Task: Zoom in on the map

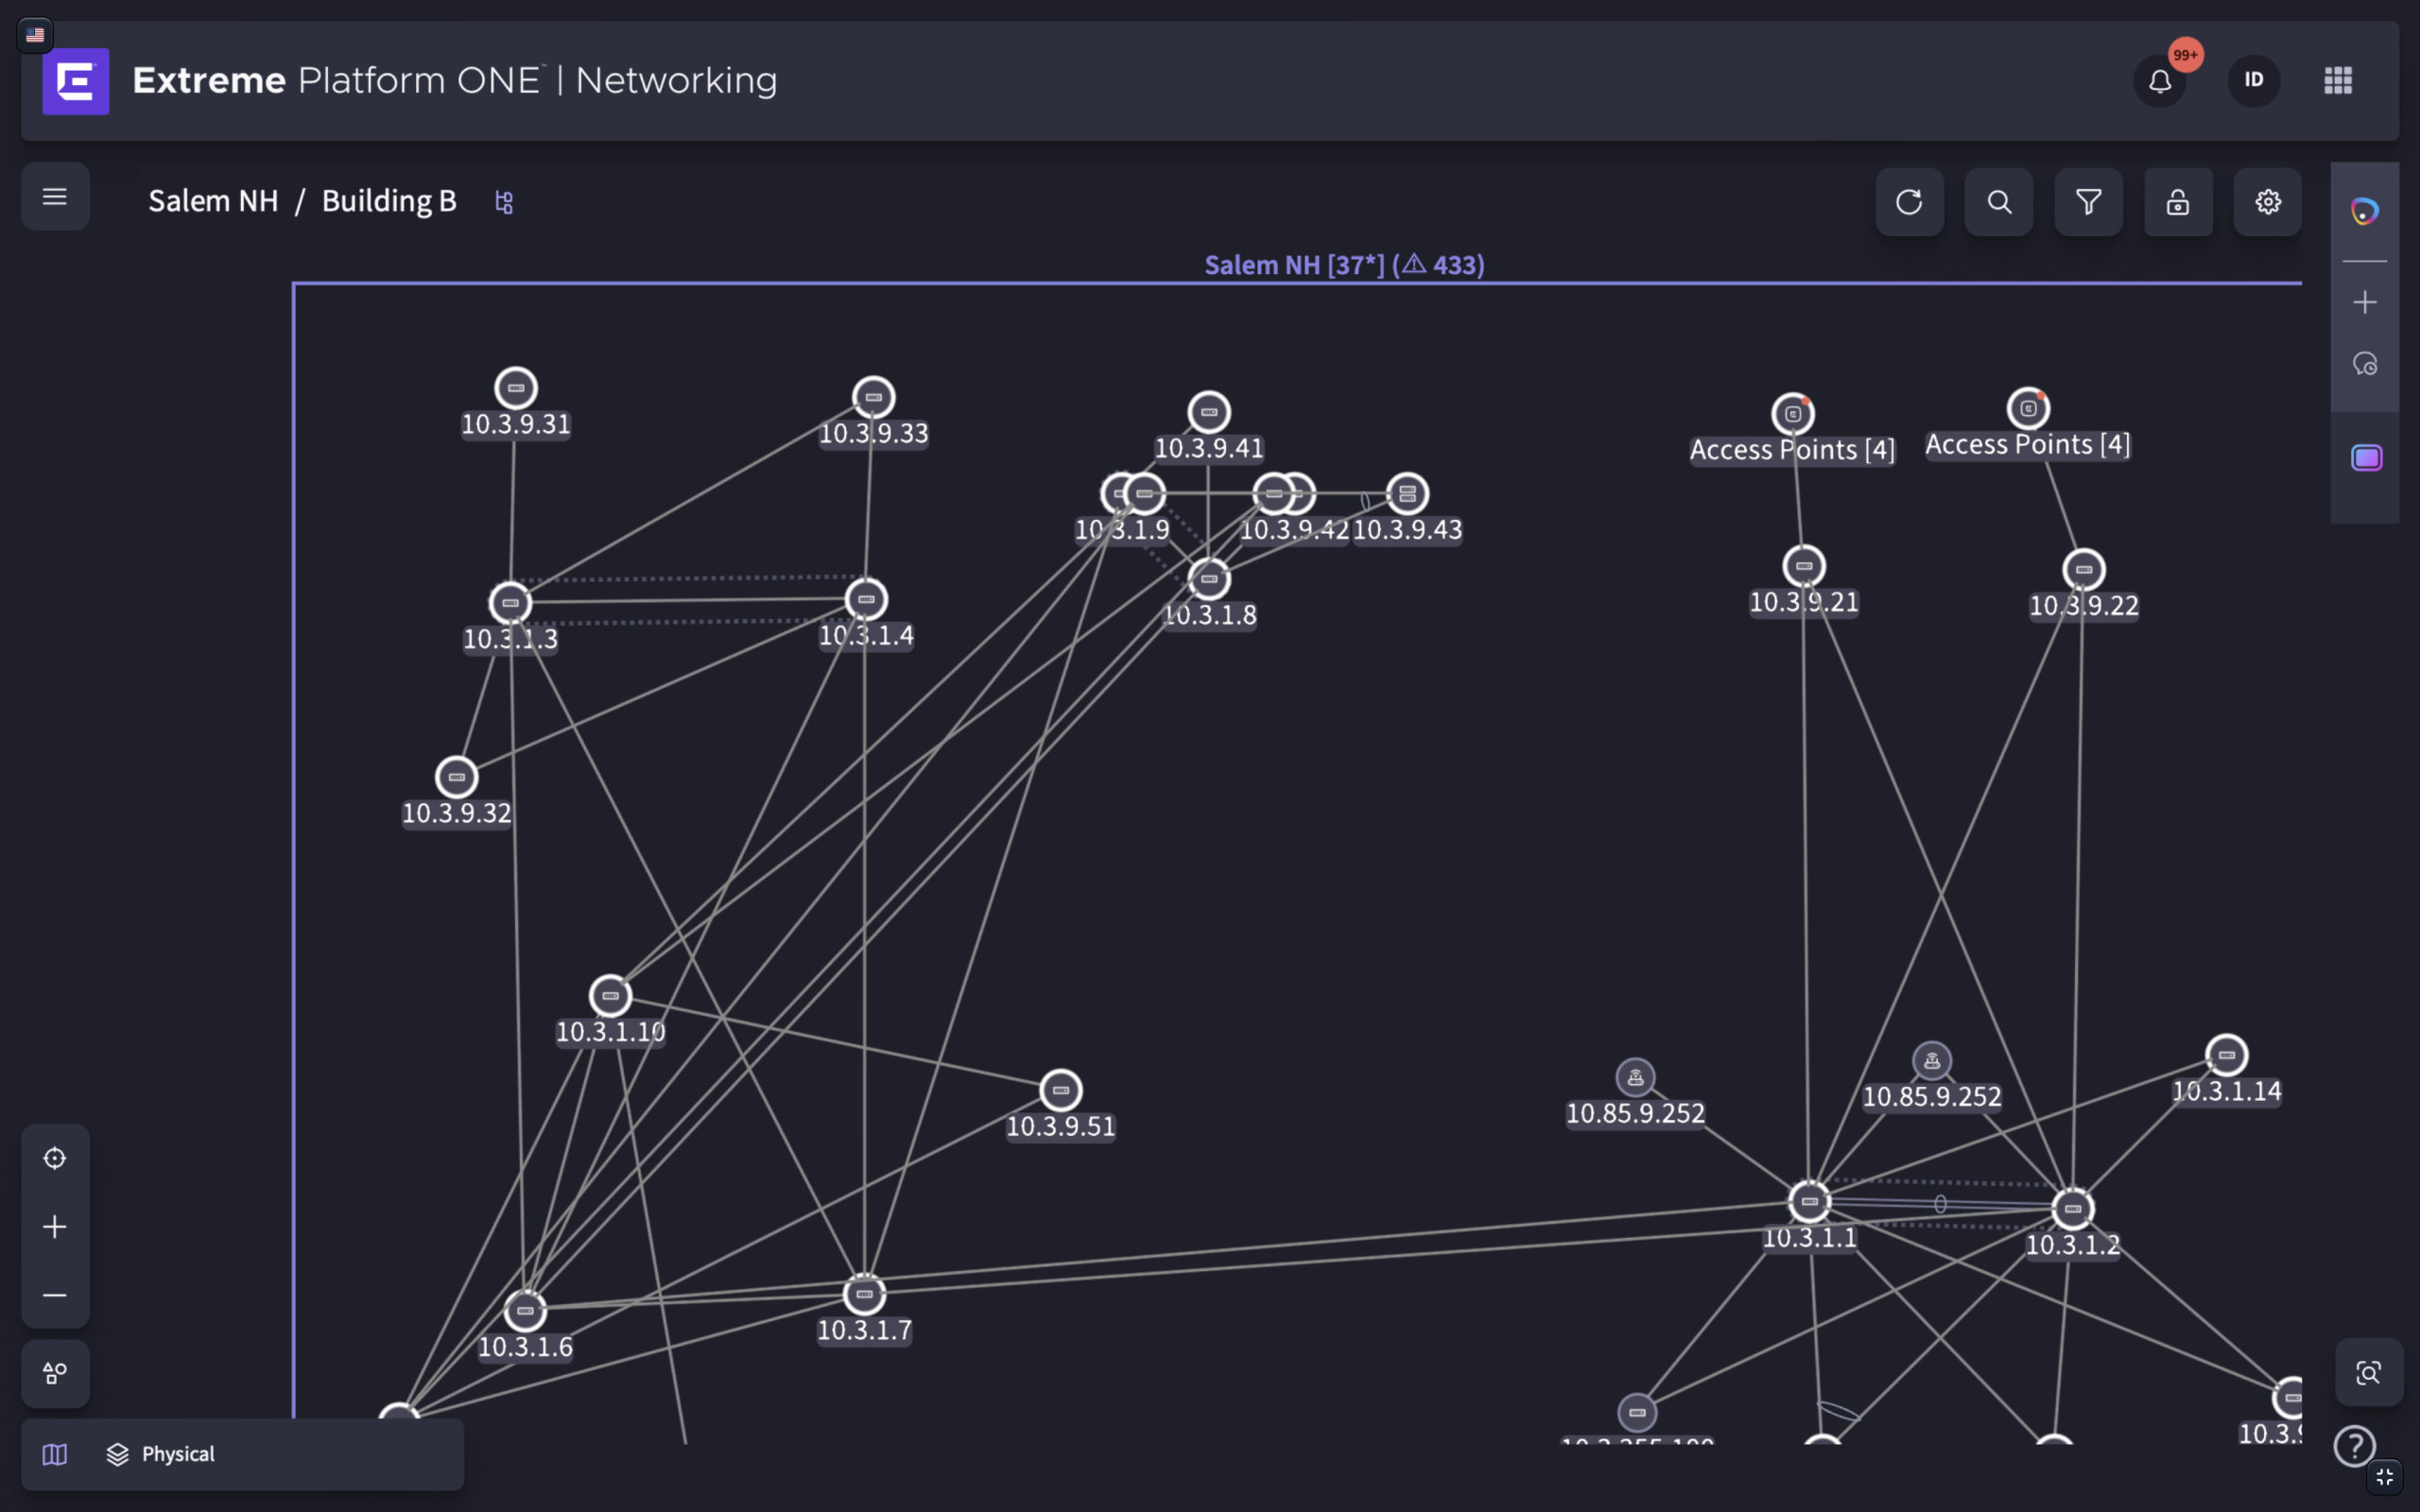Action: [55, 1227]
